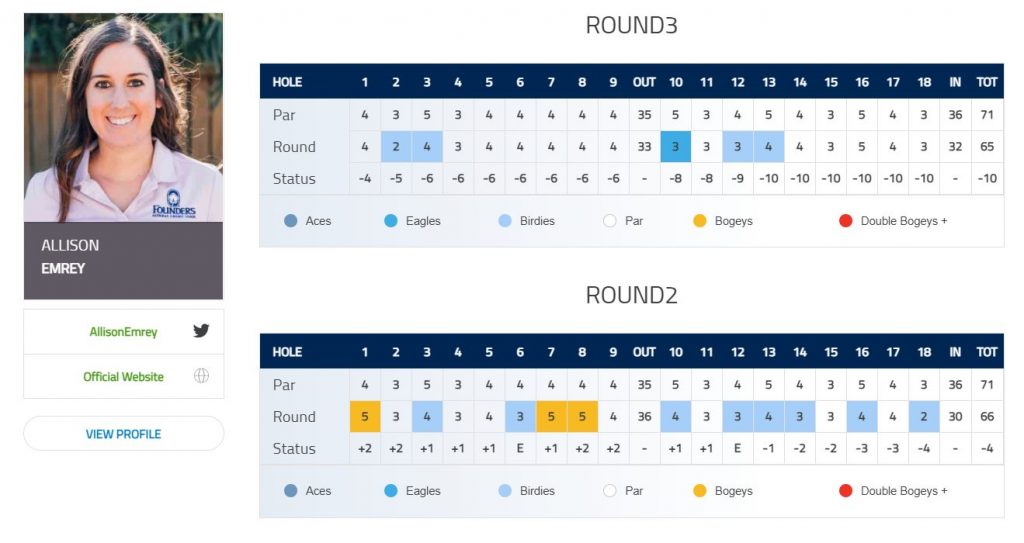Screen dimensions: 1024x543
Task: Click the Eagles legend dot in Round 3
Action: pos(391,221)
